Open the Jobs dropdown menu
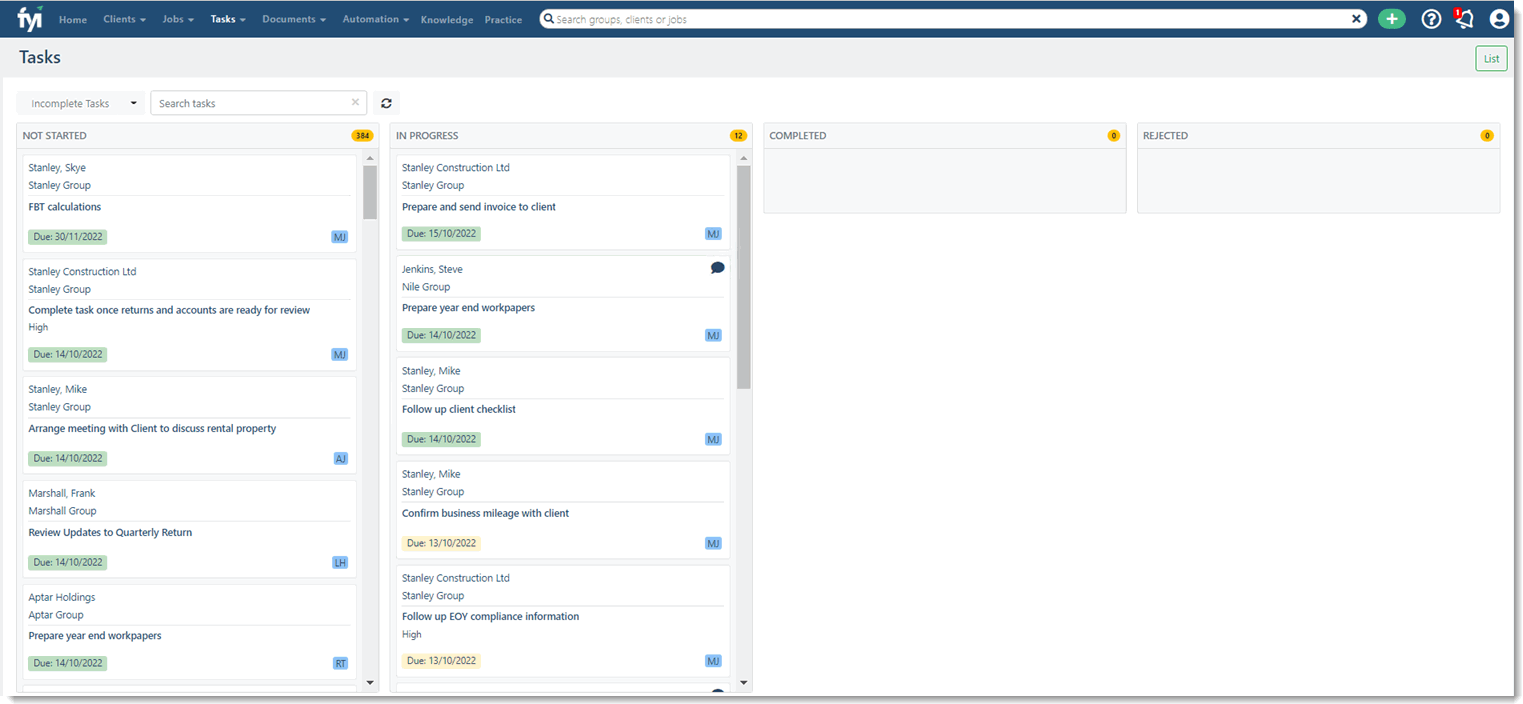Image resolution: width=1523 pixels, height=704 pixels. click(x=177, y=18)
